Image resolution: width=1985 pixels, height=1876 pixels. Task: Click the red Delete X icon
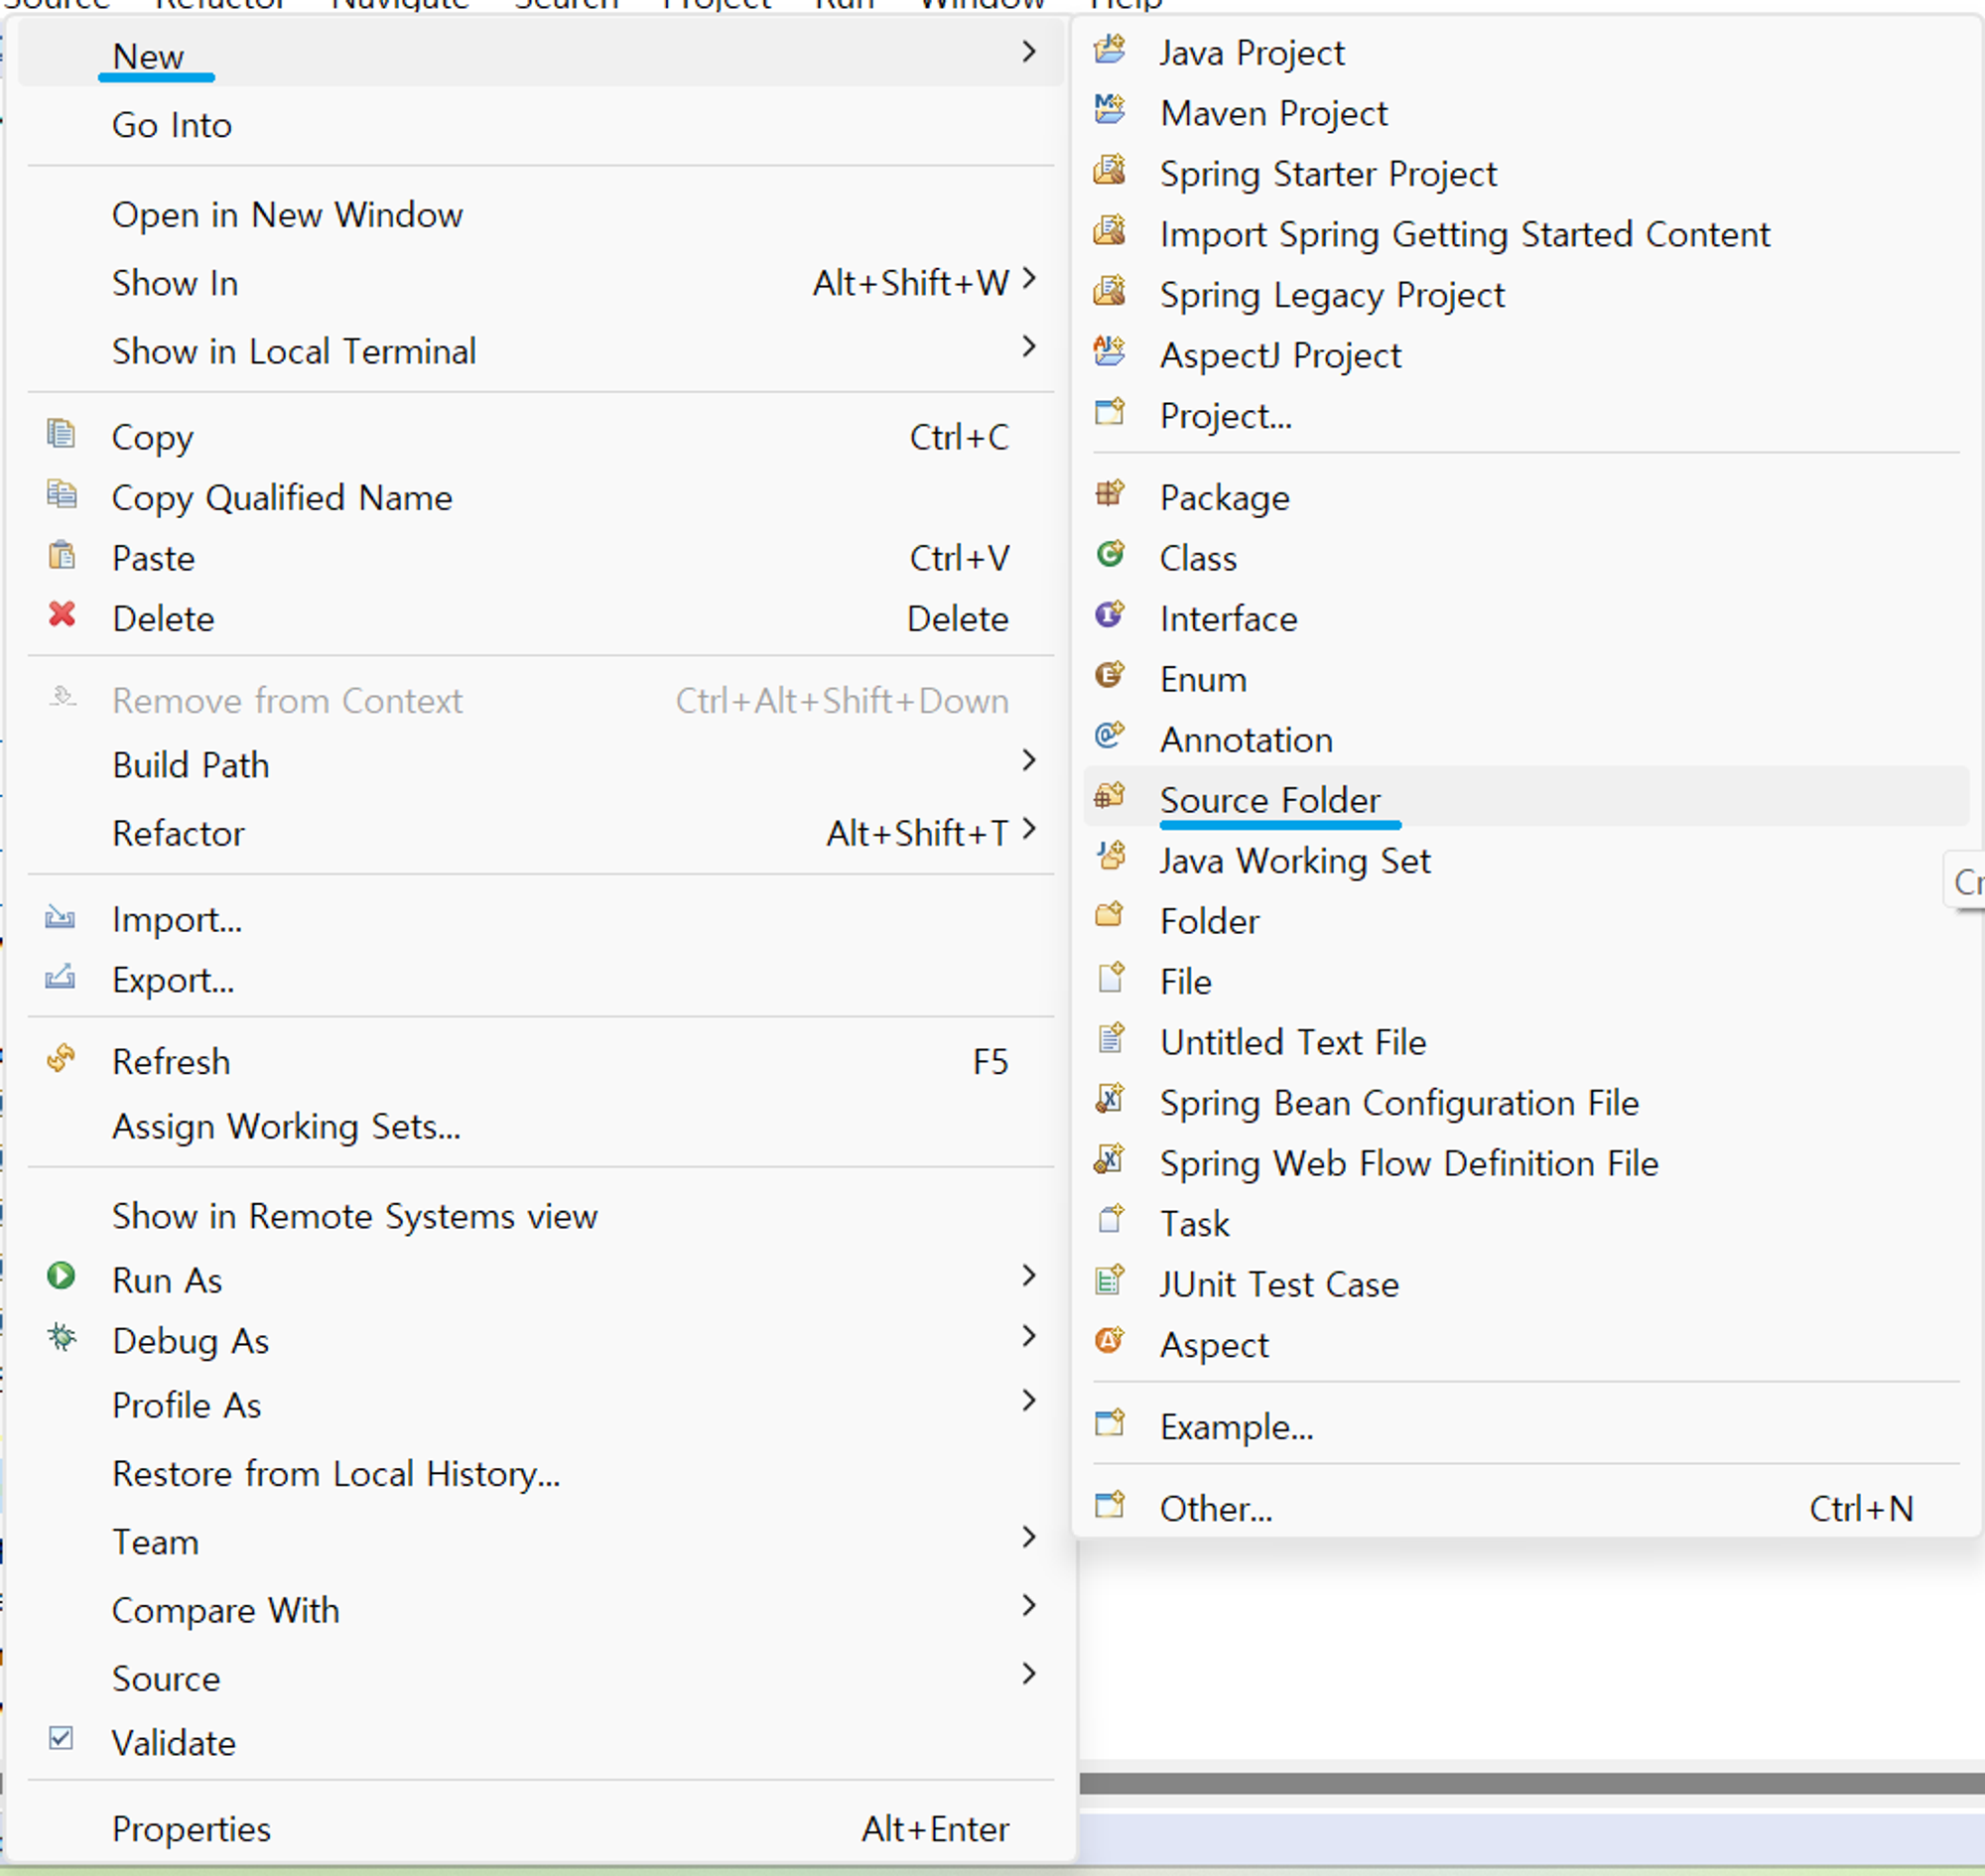(62, 616)
